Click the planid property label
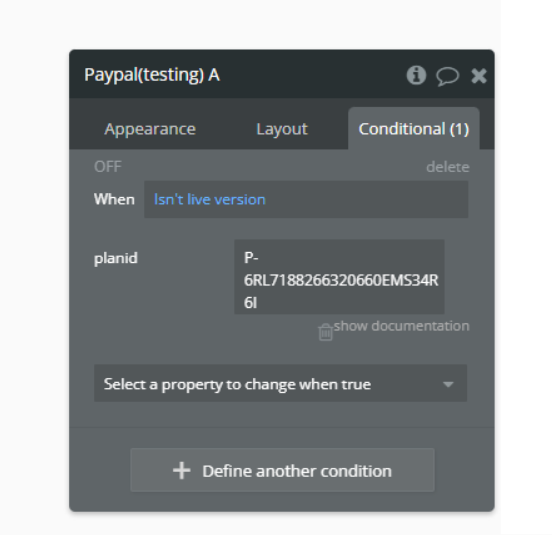The width and height of the screenshot is (552, 535). click(x=116, y=259)
